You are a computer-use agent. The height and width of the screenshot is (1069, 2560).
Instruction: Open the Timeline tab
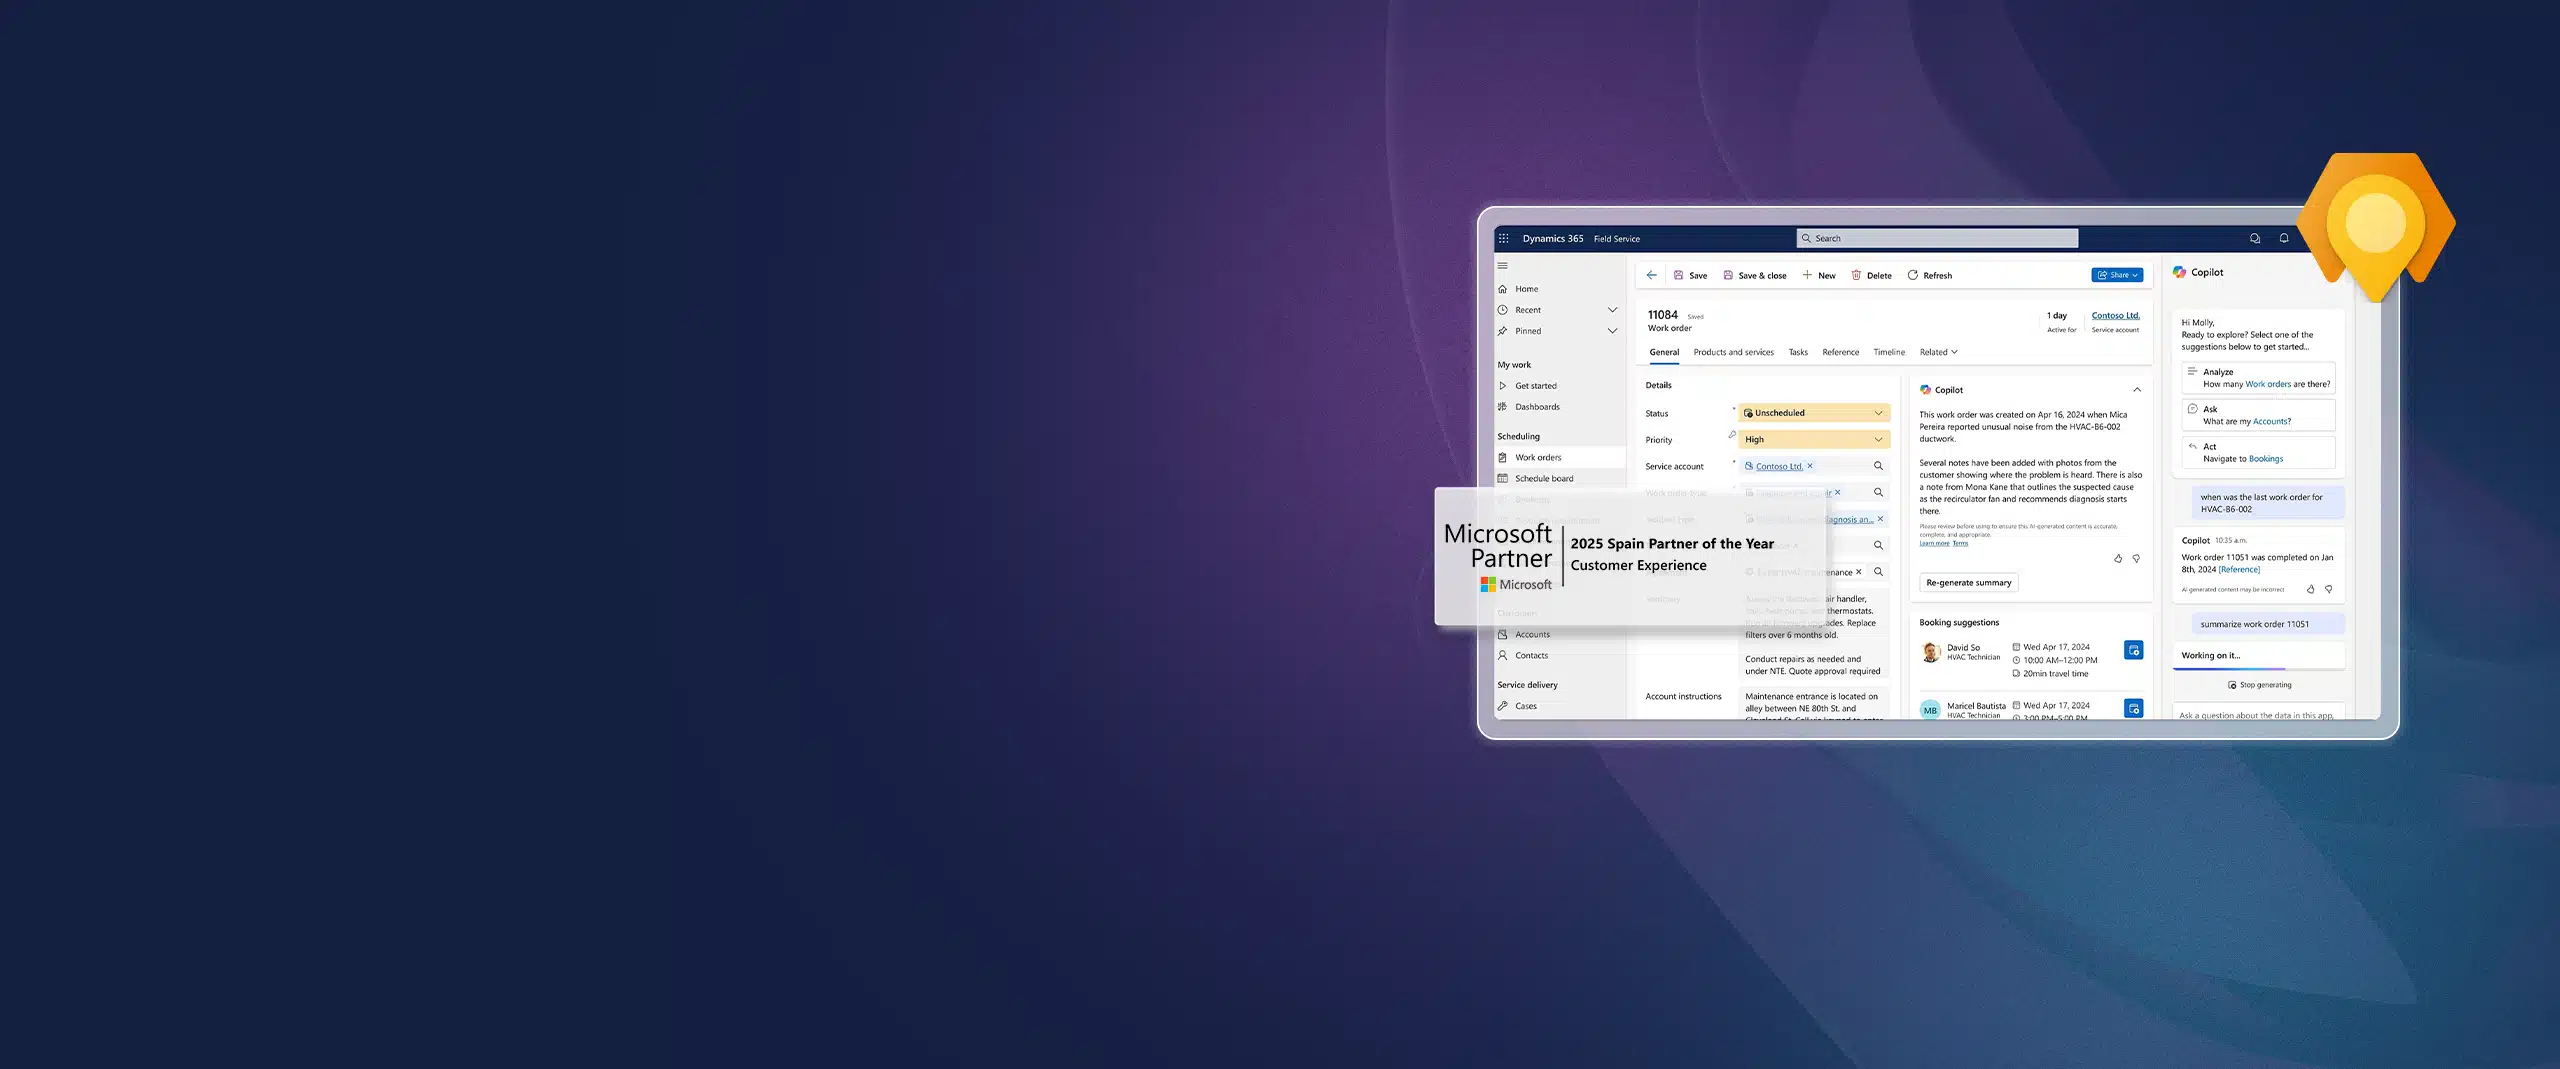coord(1888,352)
